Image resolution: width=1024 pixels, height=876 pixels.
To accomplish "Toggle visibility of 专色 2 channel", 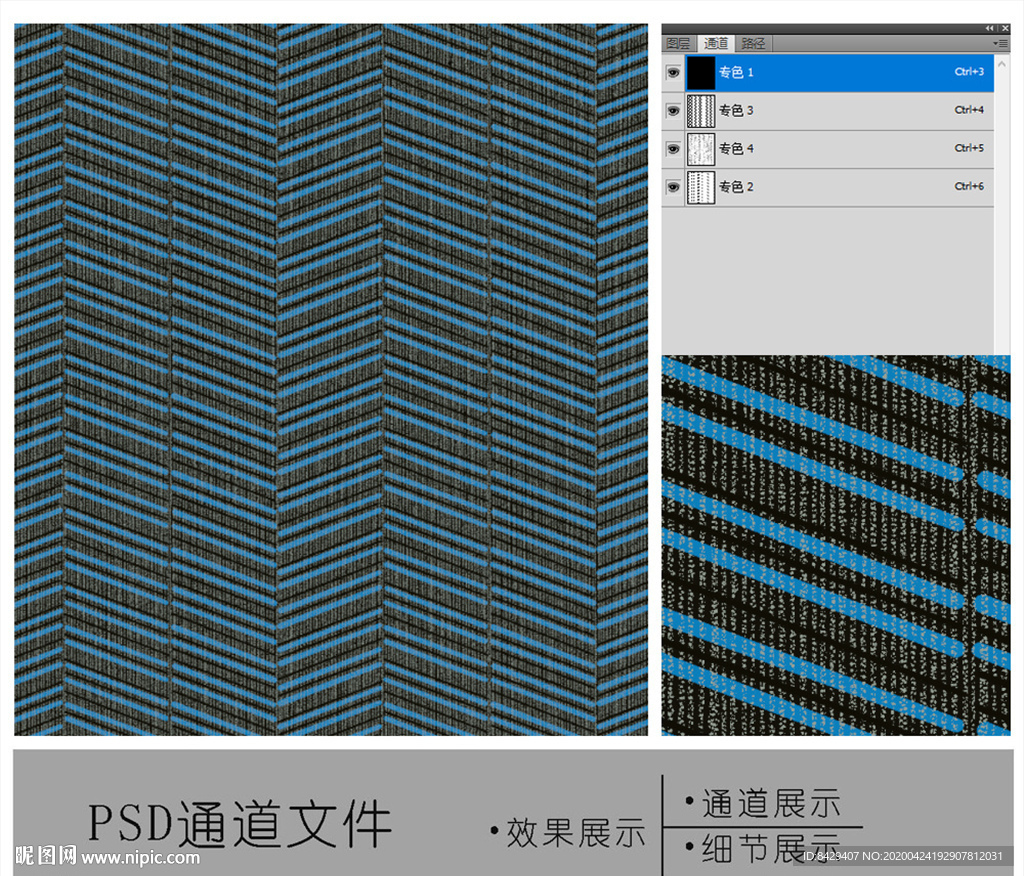I will pyautogui.click(x=673, y=187).
